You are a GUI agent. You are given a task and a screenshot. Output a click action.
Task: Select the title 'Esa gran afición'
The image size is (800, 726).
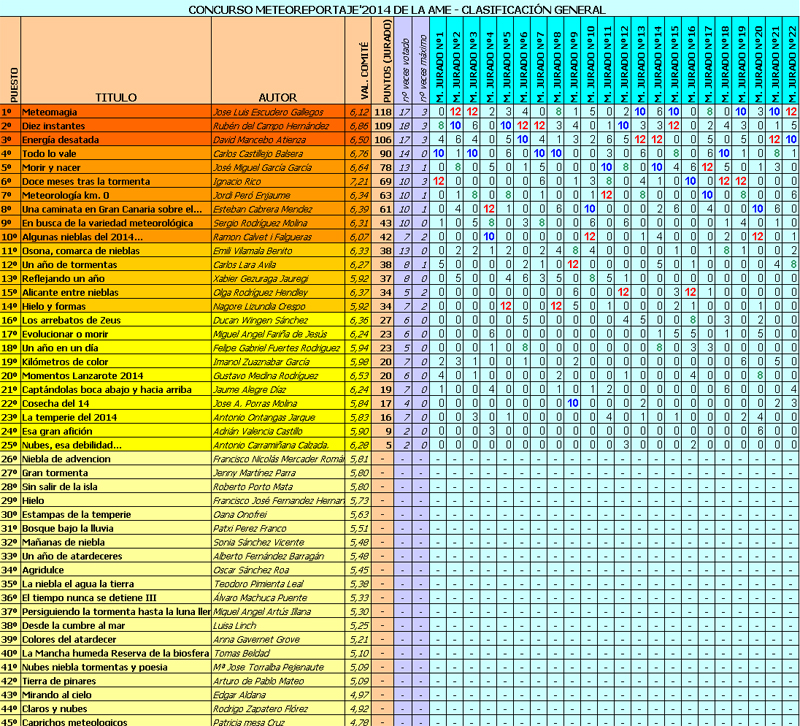(x=57, y=431)
